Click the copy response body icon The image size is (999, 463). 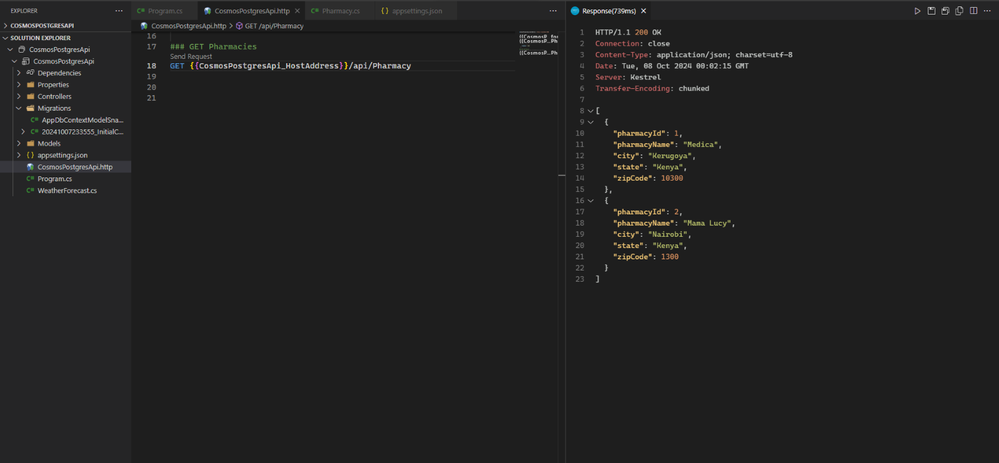point(959,11)
